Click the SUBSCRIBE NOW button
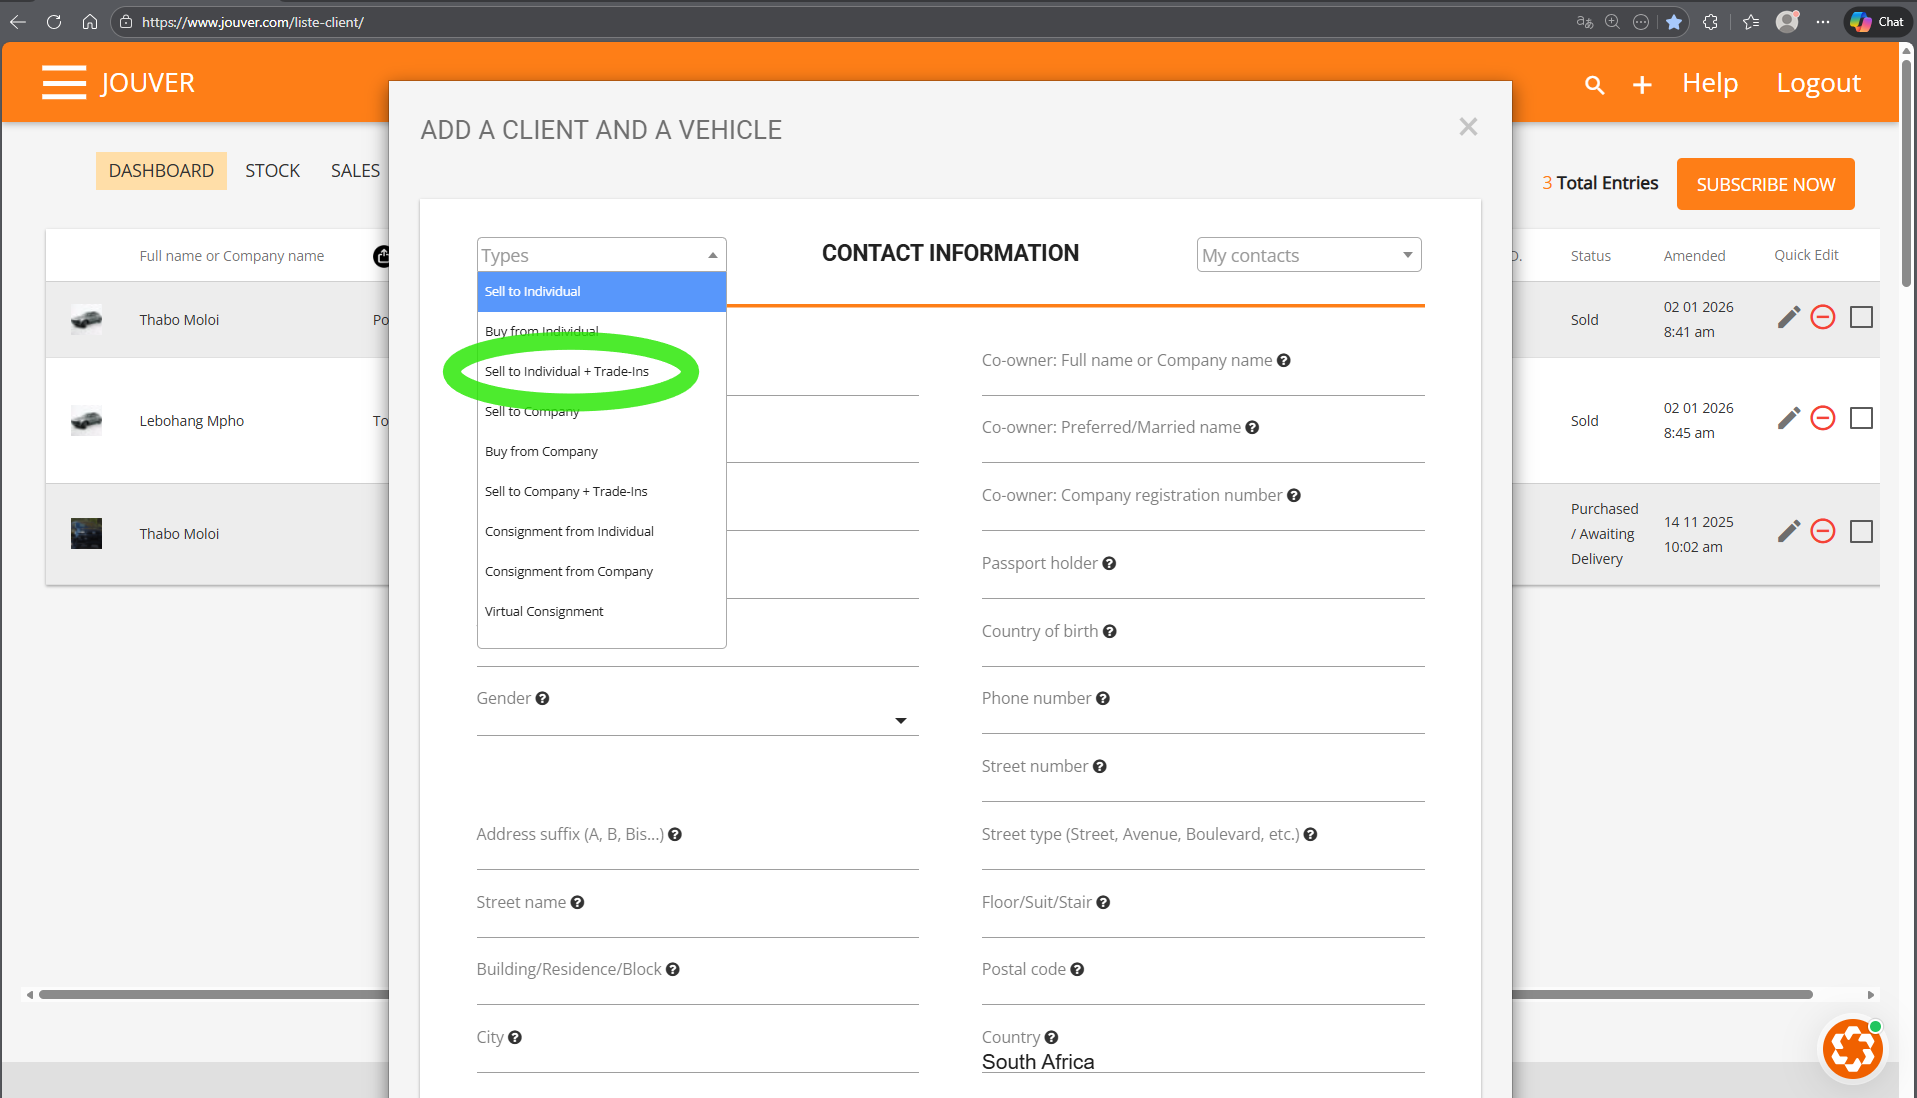1917x1098 pixels. [1765, 185]
